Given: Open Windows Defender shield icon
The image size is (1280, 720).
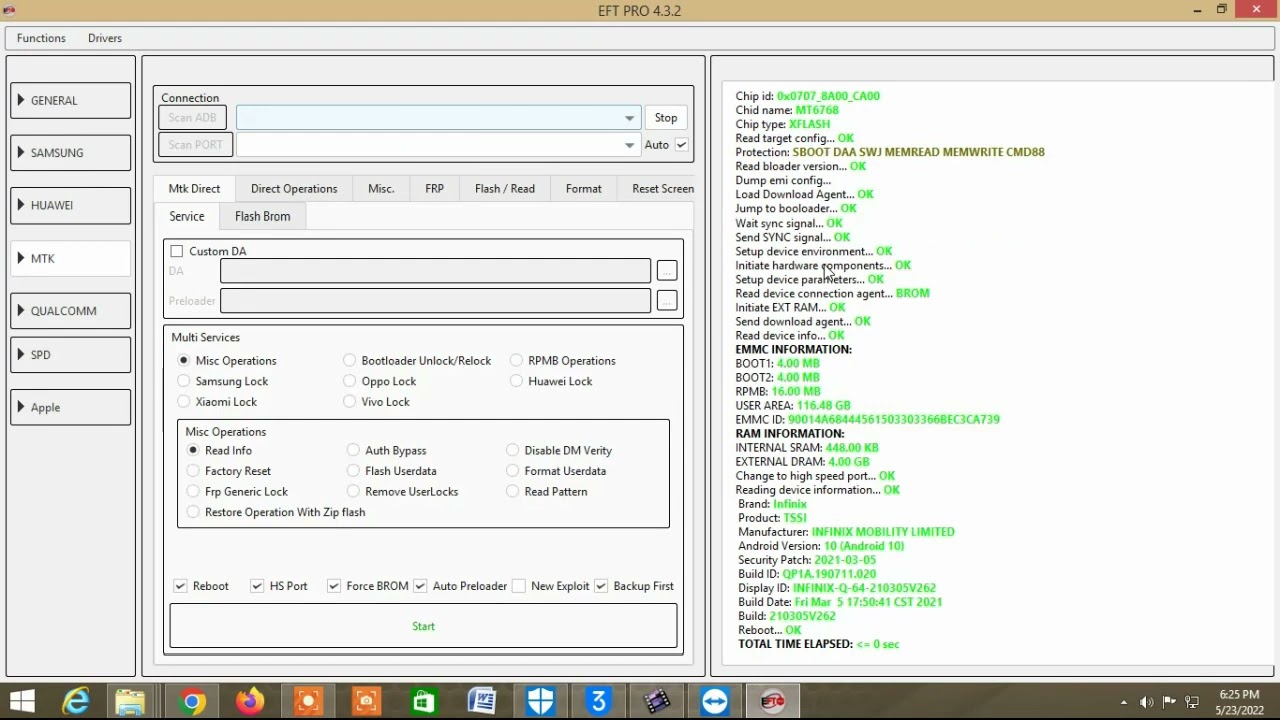Looking at the screenshot, I should click(540, 701).
